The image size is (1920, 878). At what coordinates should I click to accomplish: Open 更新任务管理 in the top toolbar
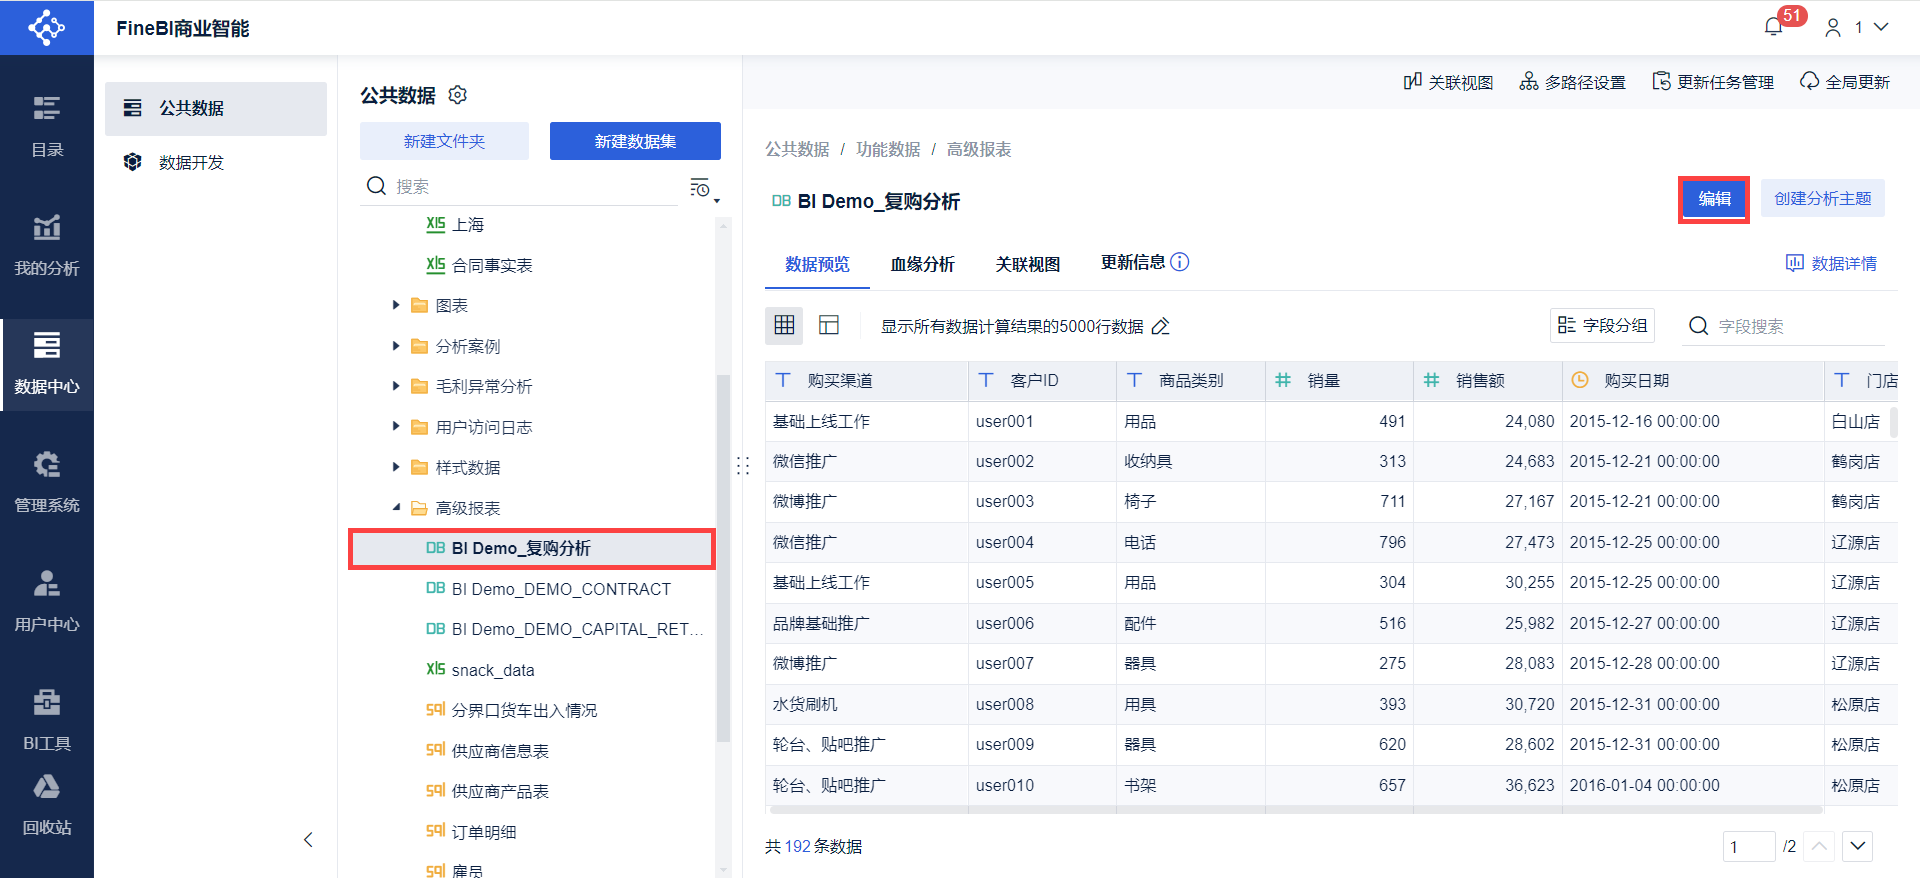click(x=1713, y=82)
